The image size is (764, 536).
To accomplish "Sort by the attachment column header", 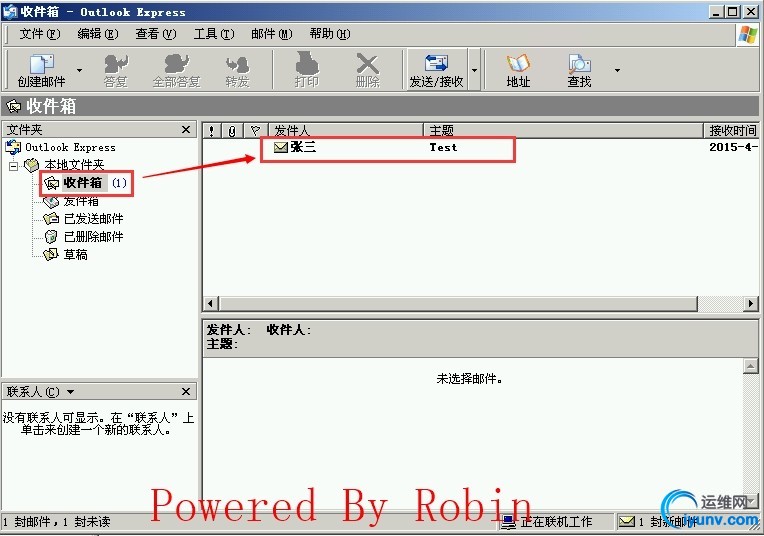I will point(232,130).
